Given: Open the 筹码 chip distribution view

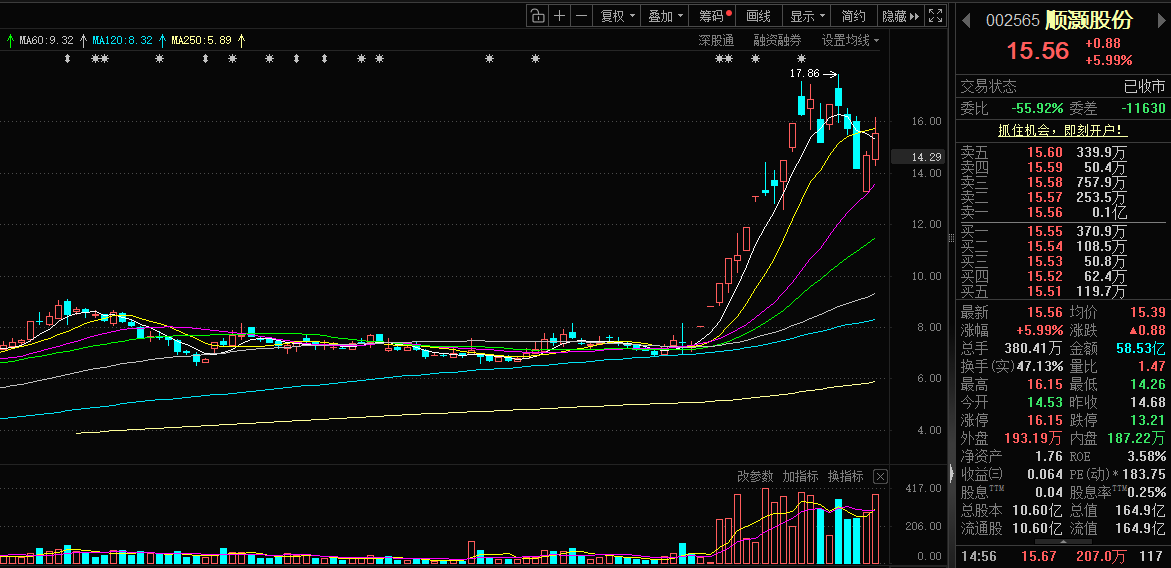Looking at the screenshot, I should tap(715, 16).
